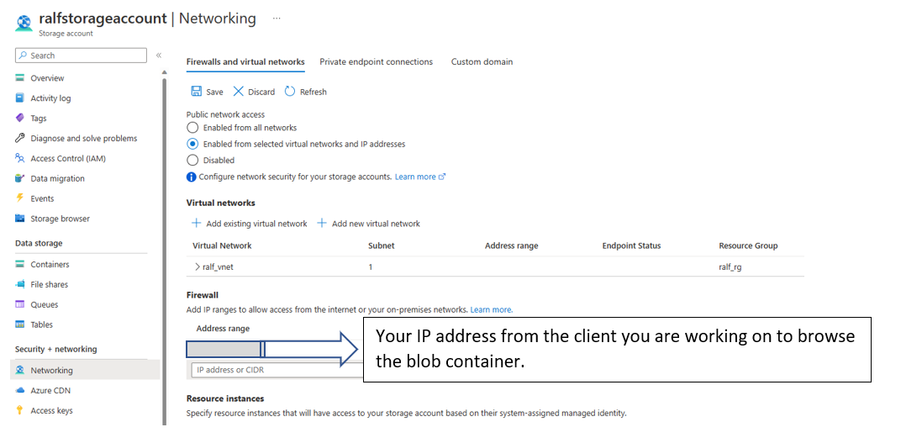Click the Address range table column header

(511, 245)
